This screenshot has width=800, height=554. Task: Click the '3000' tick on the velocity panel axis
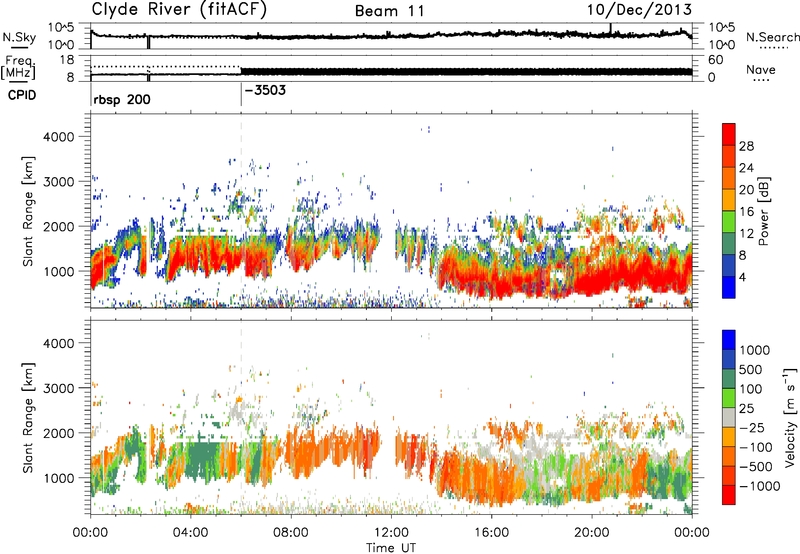[59, 388]
